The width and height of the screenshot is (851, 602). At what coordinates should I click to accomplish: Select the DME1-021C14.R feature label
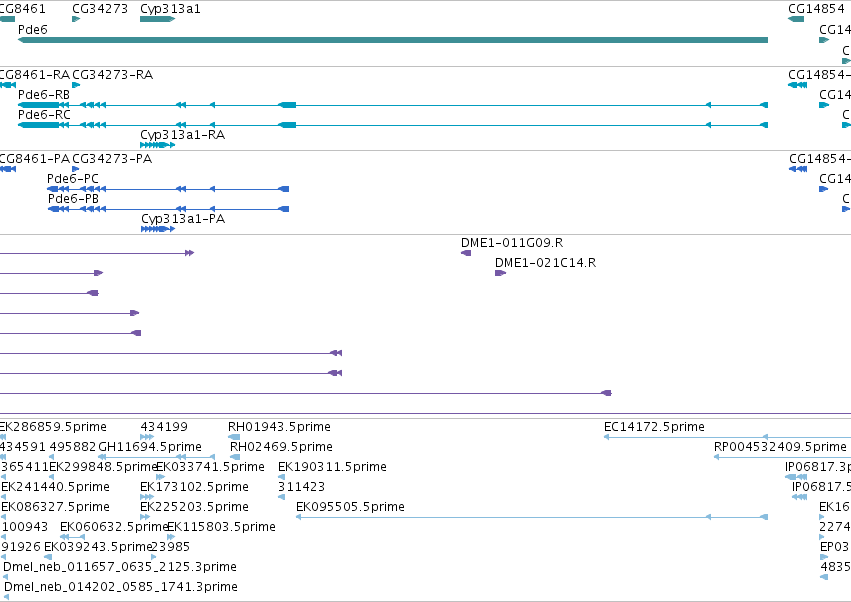(545, 263)
